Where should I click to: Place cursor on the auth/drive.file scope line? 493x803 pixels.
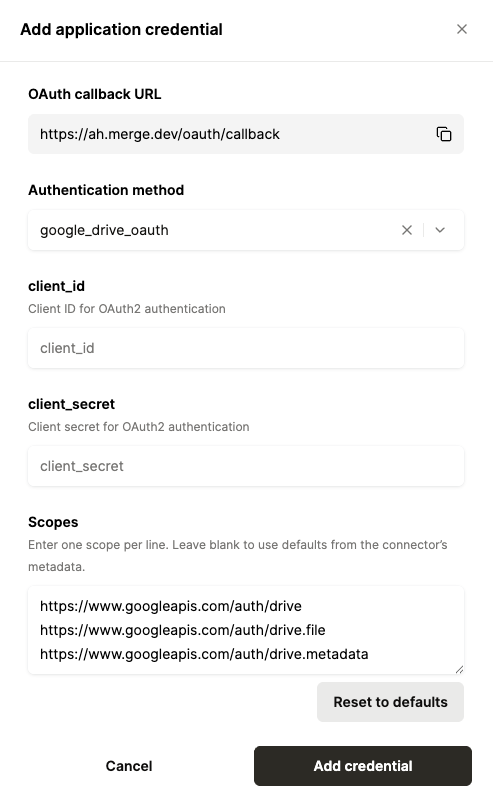pyautogui.click(x=183, y=630)
